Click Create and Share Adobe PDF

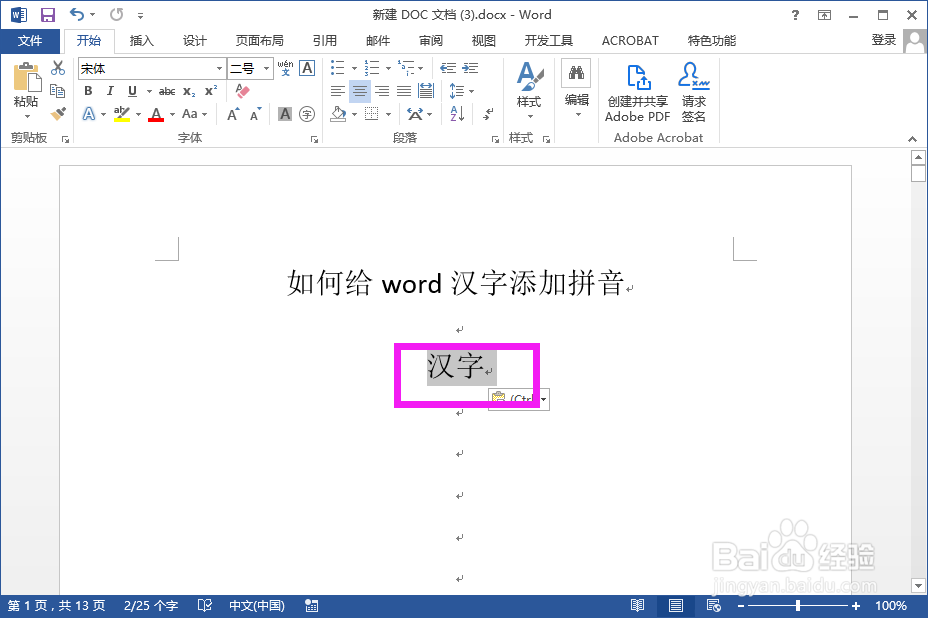click(637, 92)
